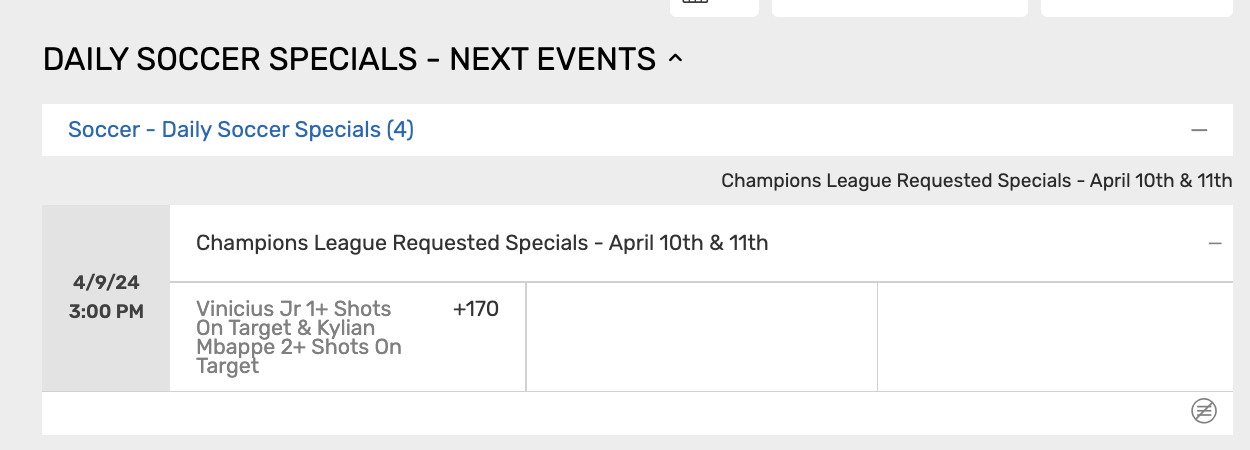The height and width of the screenshot is (450, 1250).
Task: Click the DAILY SOCCER SPECIALS - NEXT EVENTS heading
Action: point(349,60)
